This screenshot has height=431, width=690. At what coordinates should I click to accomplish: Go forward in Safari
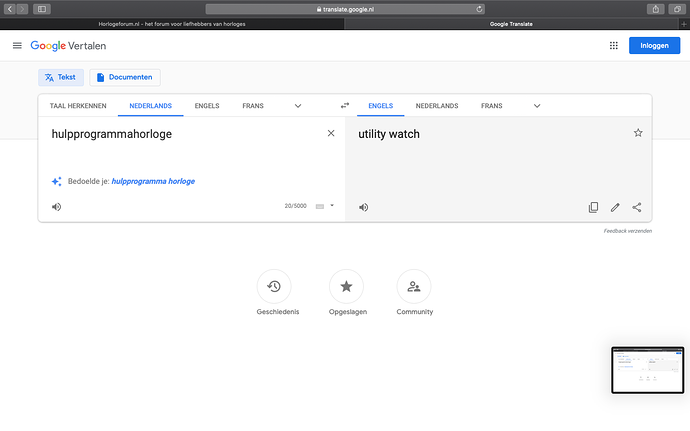point(22,9)
